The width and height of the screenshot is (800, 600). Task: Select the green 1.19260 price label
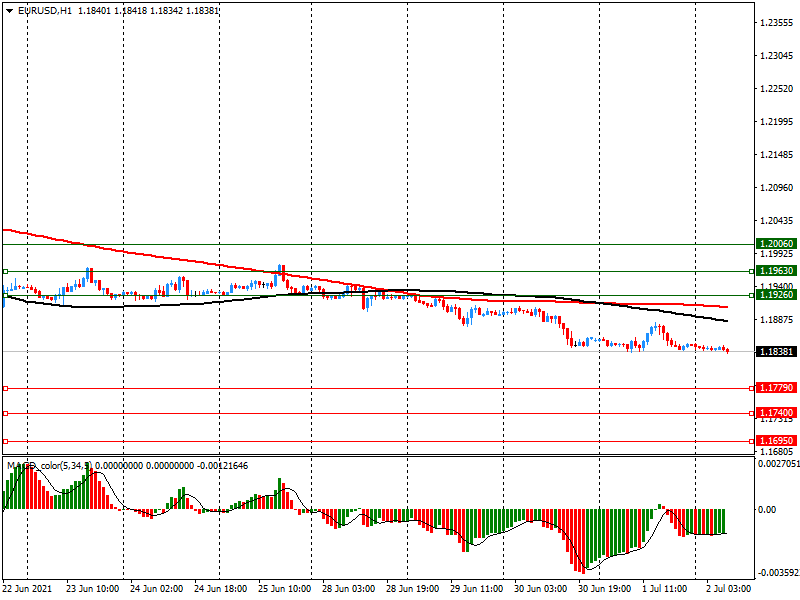(776, 295)
